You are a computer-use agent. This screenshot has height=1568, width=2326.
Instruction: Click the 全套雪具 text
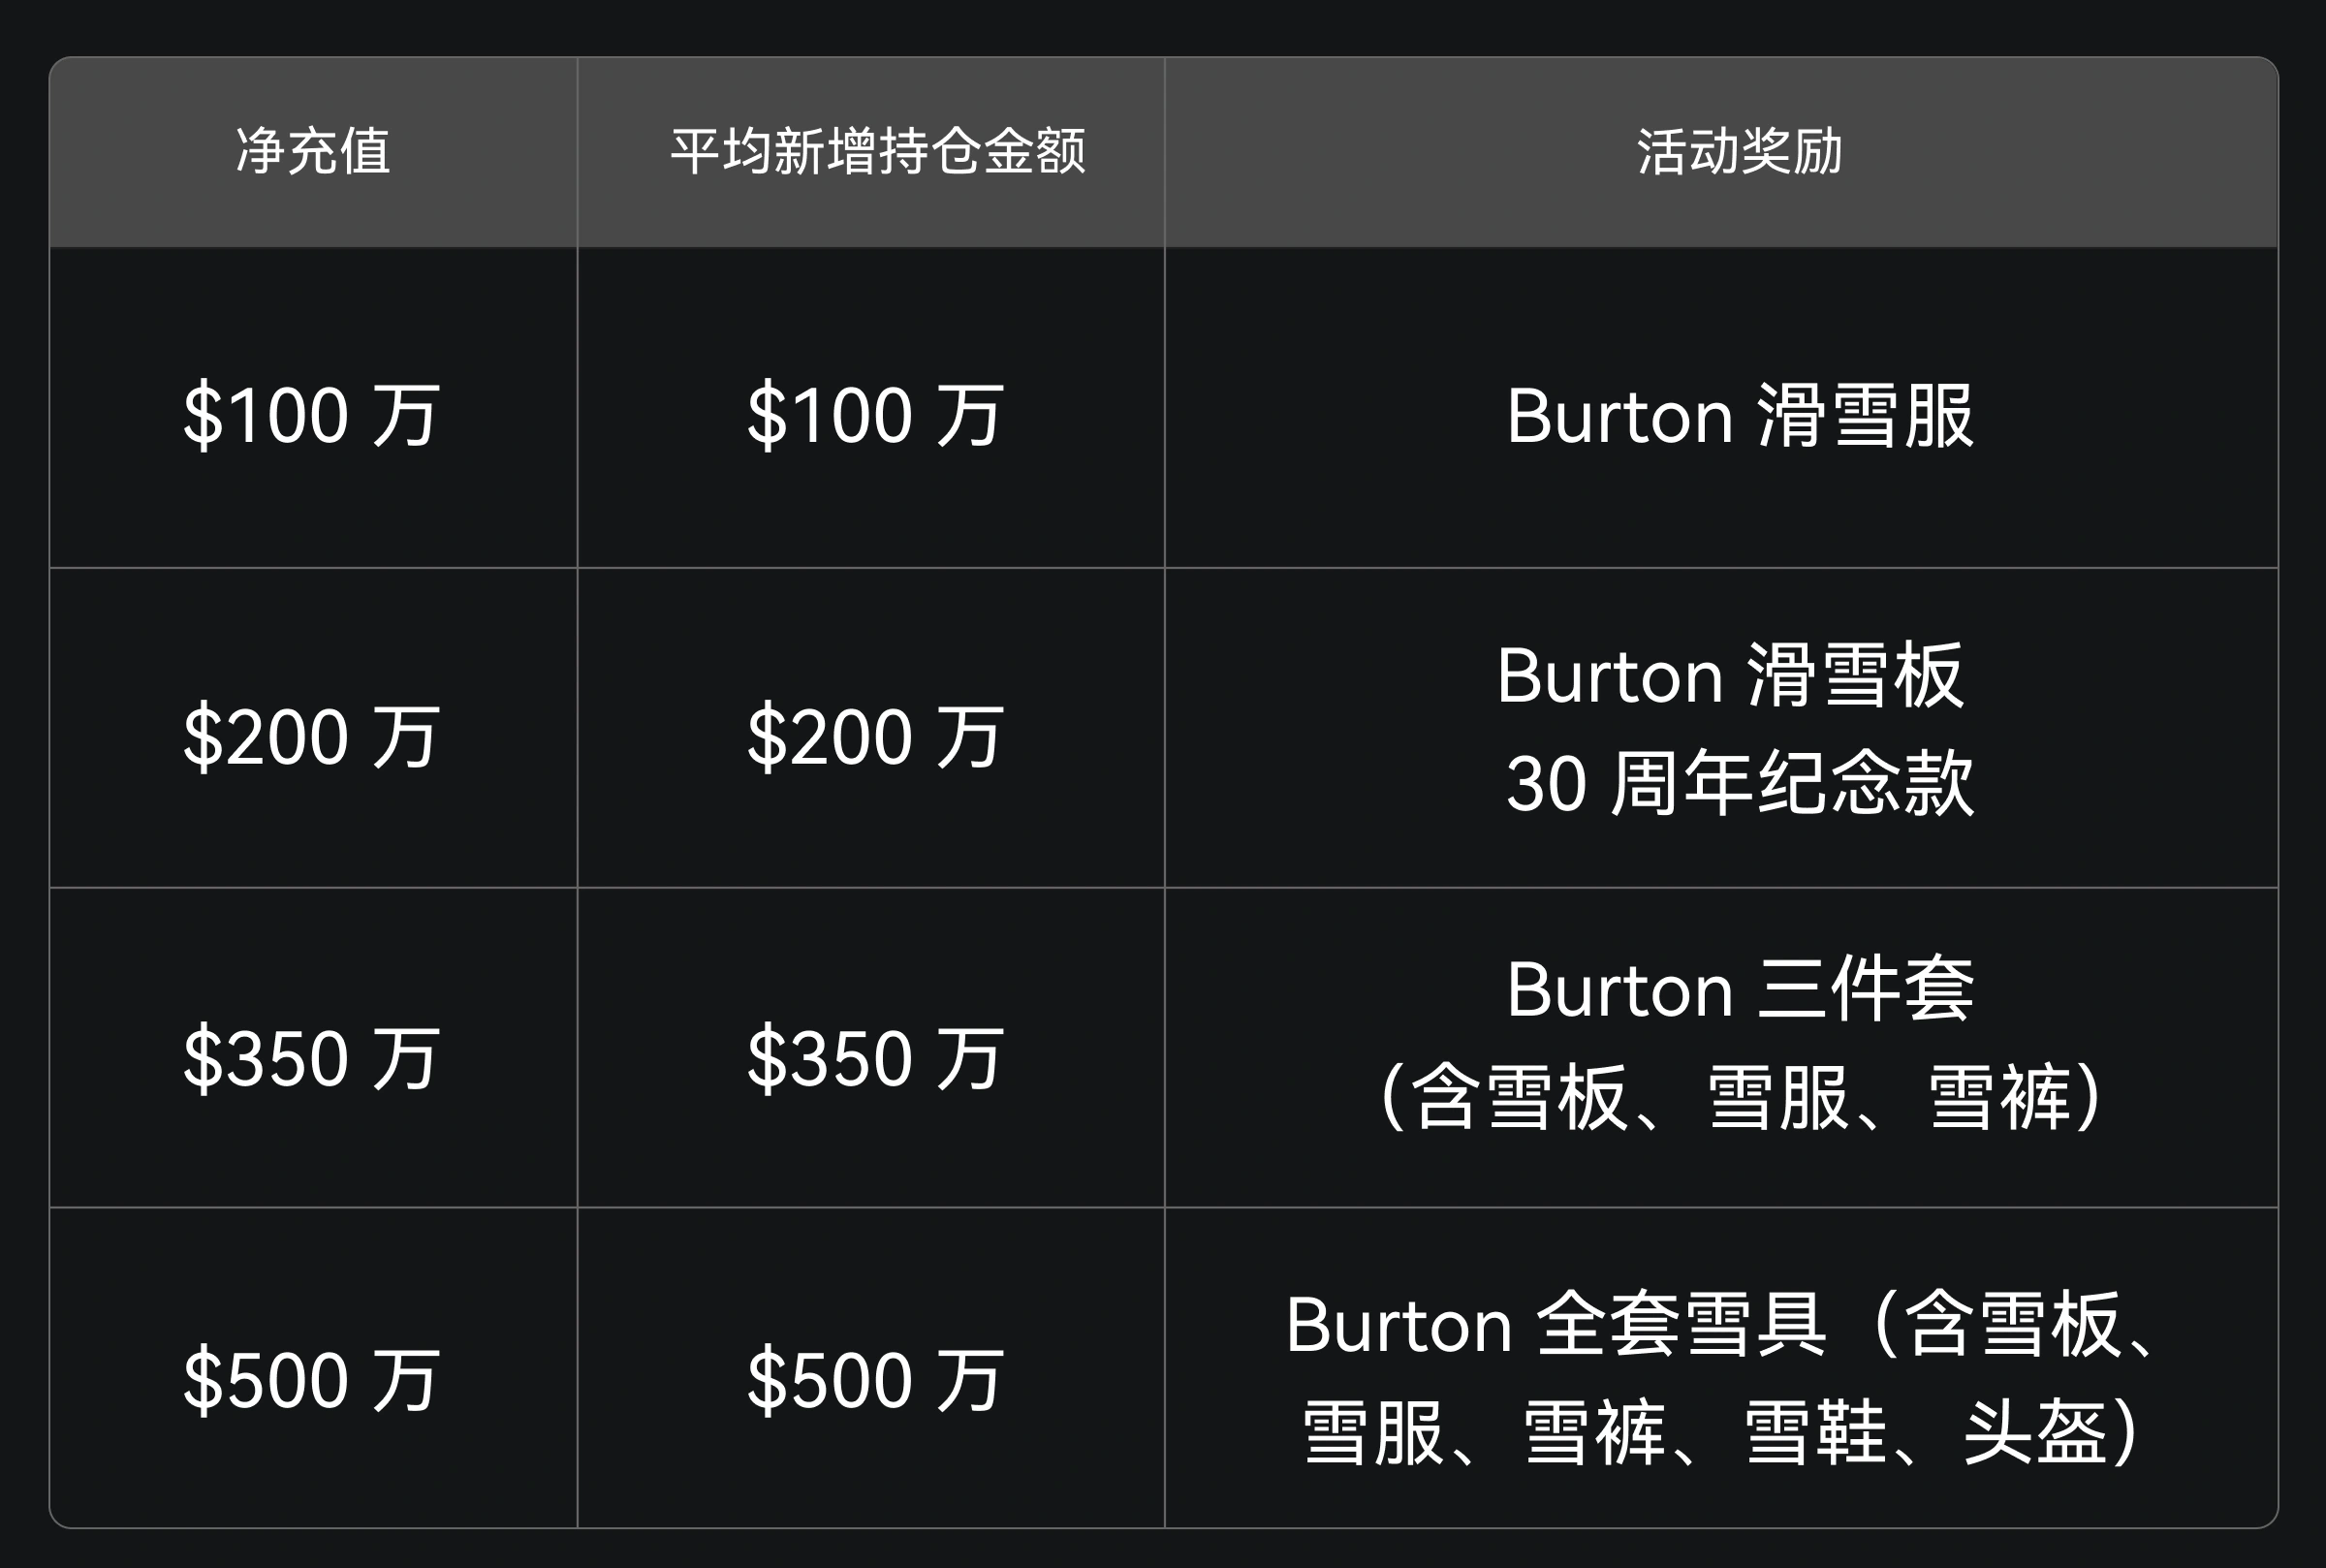1681,1325
